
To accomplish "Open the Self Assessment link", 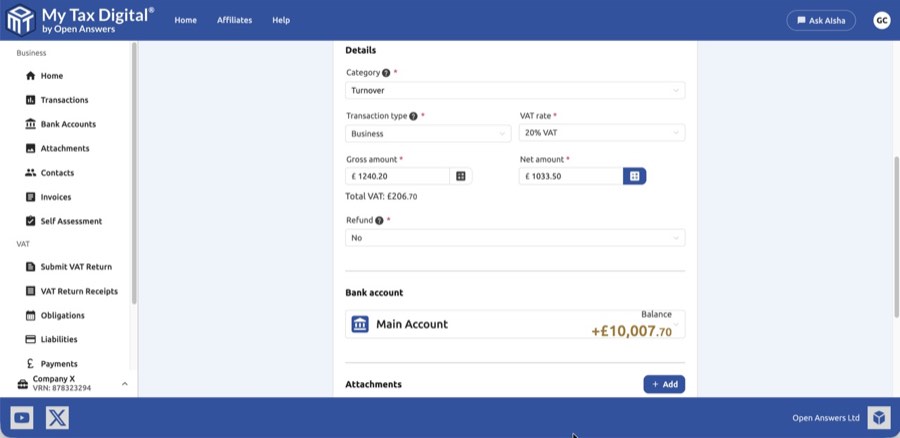I will [x=71, y=221].
